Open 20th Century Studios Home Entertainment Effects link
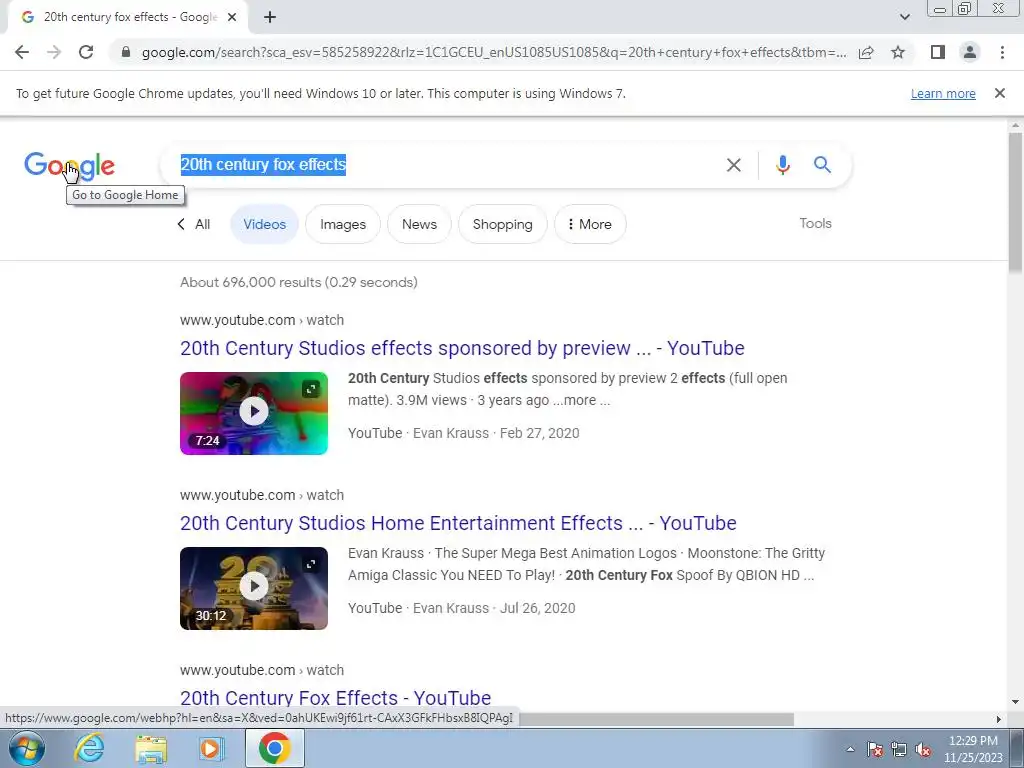Screen dimensions: 1024x768 [458, 523]
